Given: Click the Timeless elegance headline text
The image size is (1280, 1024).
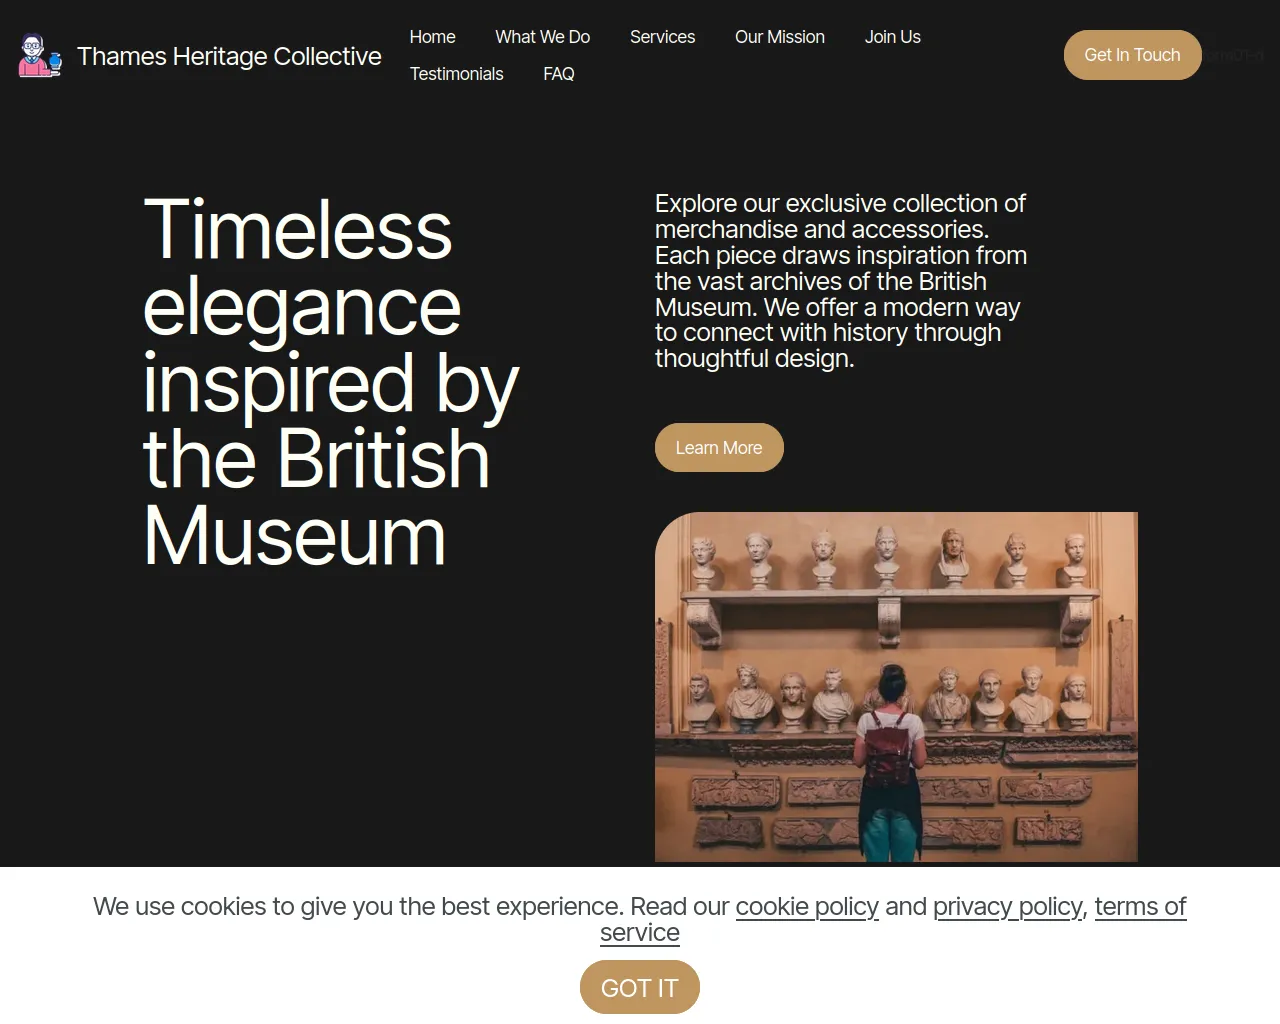Looking at the screenshot, I should [330, 382].
